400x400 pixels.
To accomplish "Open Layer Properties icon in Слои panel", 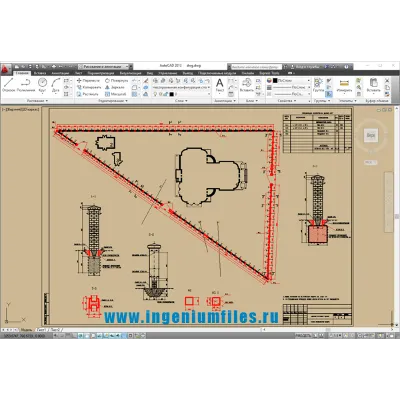I will [155, 81].
